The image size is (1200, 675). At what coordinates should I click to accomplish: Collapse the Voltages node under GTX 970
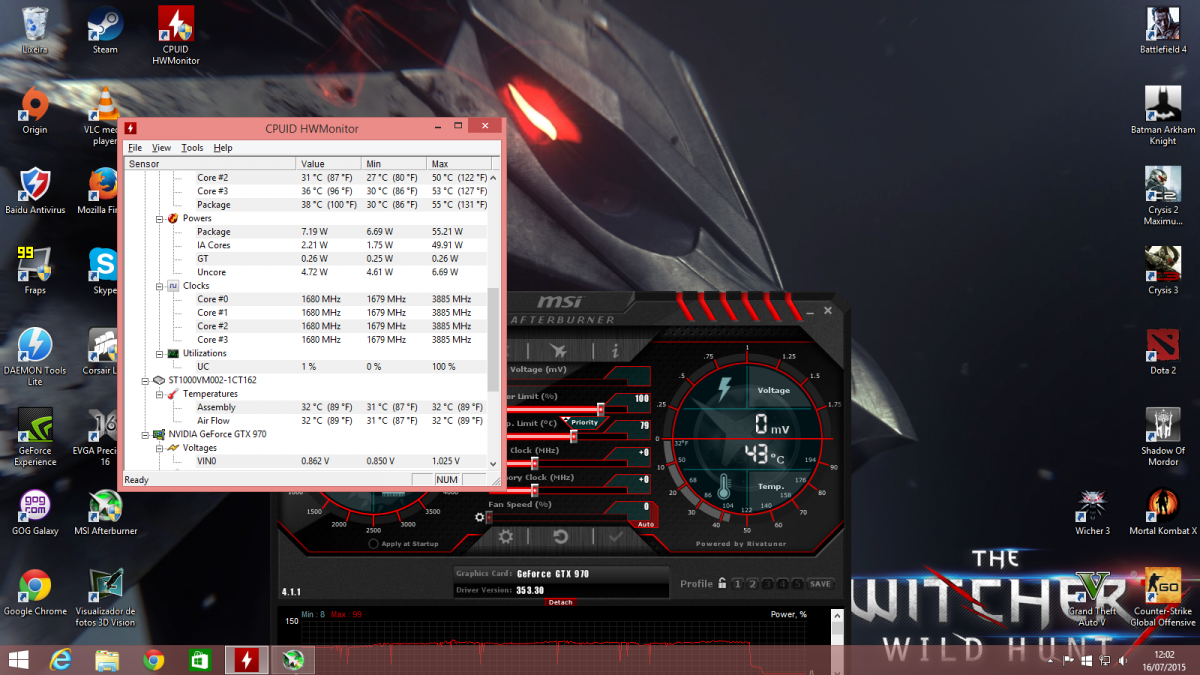click(x=158, y=448)
